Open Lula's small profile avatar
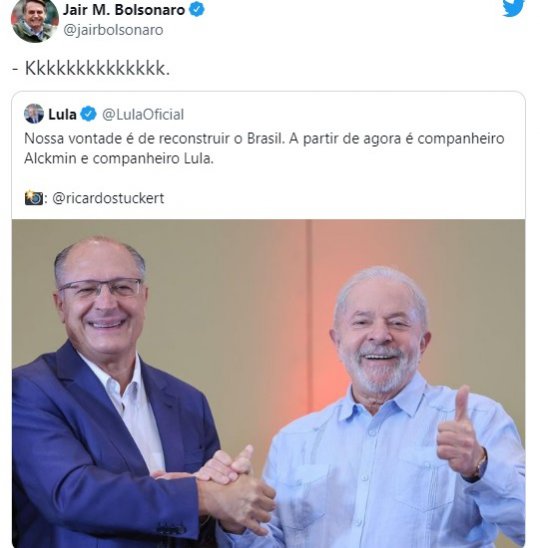Screen dimensions: 540x548 click(x=34, y=114)
